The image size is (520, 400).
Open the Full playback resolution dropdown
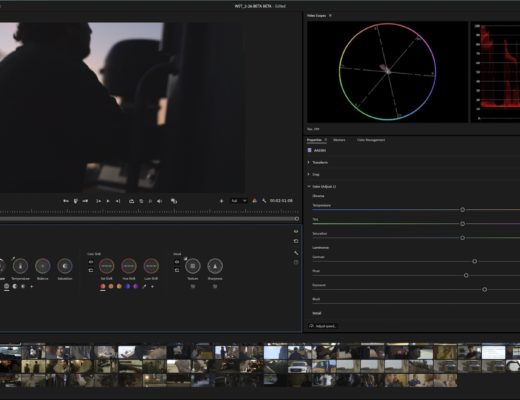point(238,201)
